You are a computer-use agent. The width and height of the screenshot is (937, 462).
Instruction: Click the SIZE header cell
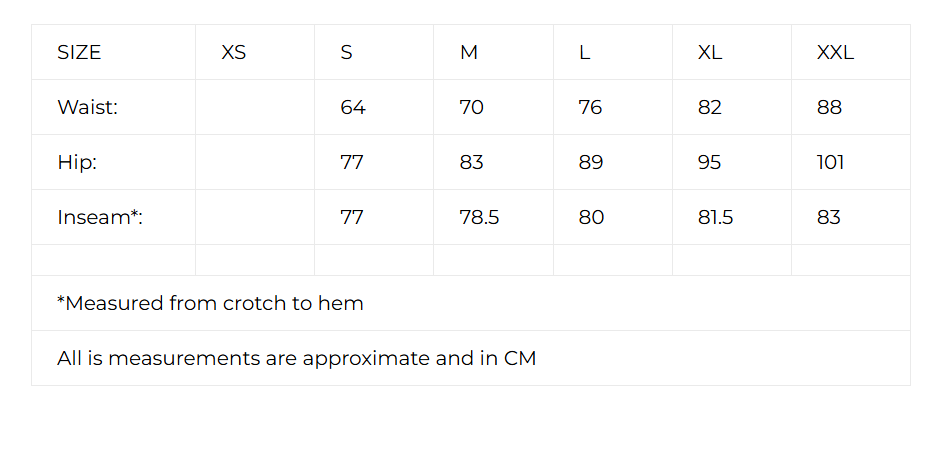pyautogui.click(x=79, y=53)
